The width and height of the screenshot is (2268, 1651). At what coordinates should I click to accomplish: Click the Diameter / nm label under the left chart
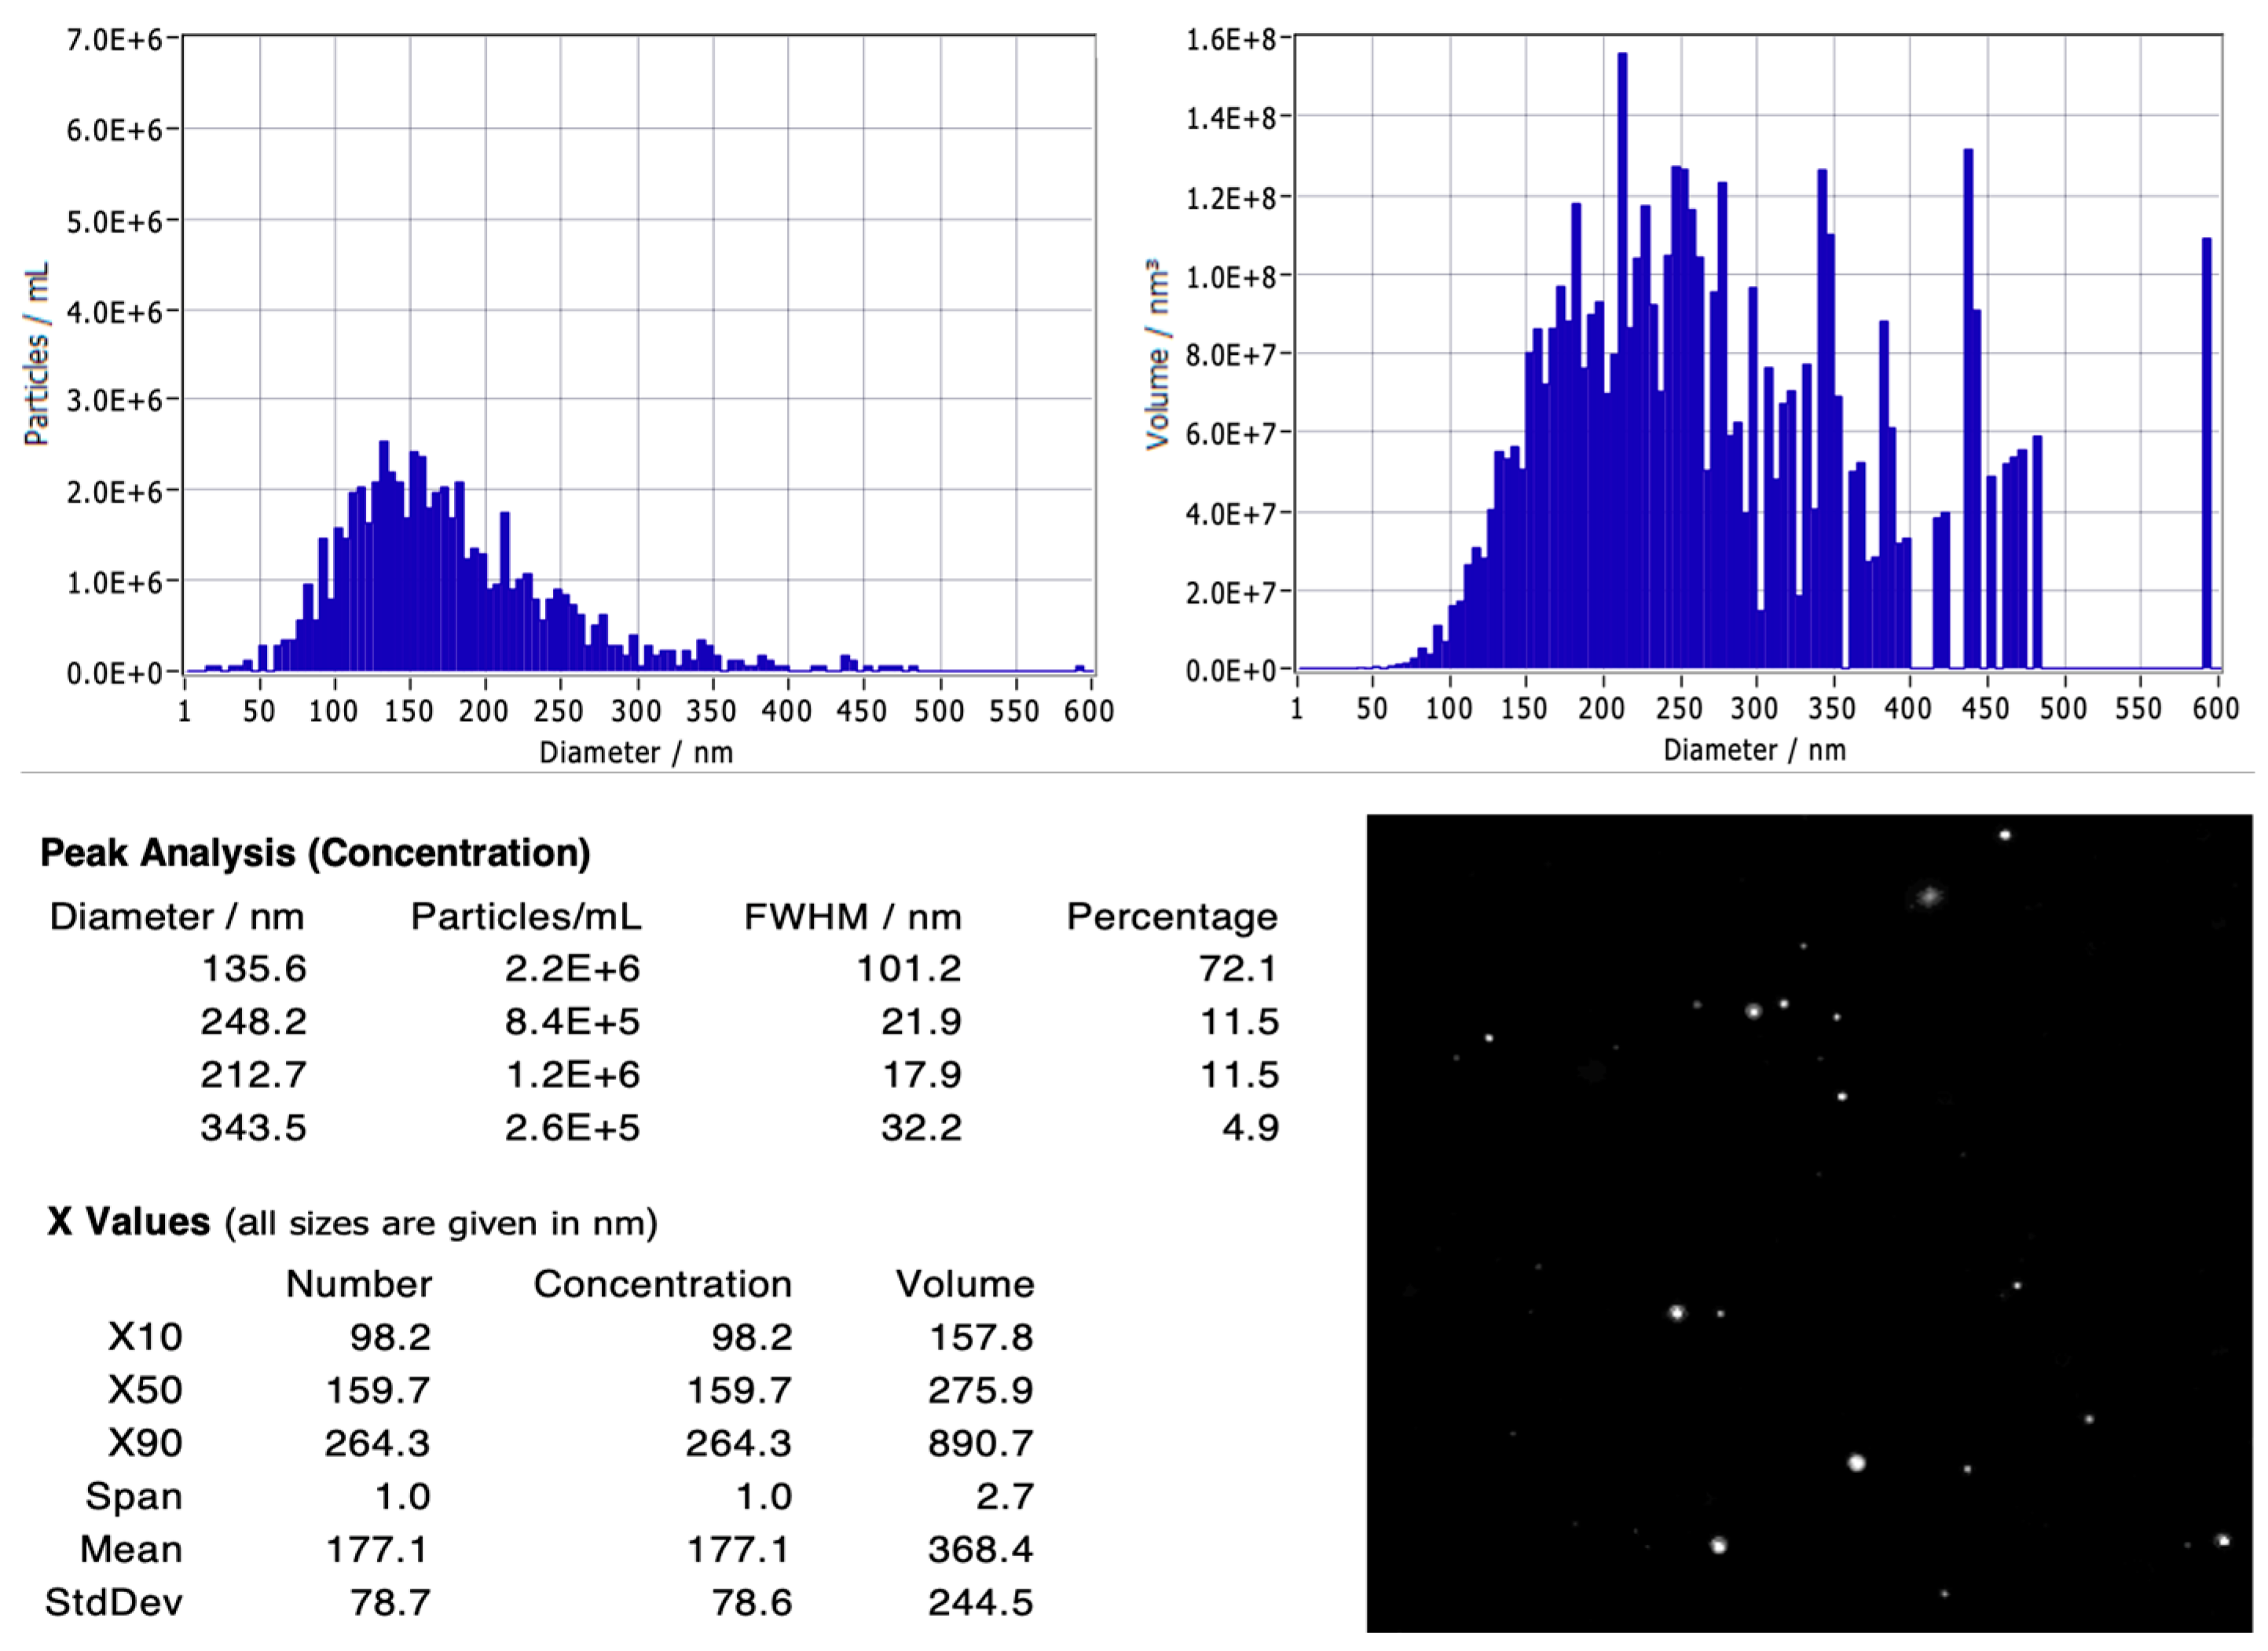[x=636, y=752]
